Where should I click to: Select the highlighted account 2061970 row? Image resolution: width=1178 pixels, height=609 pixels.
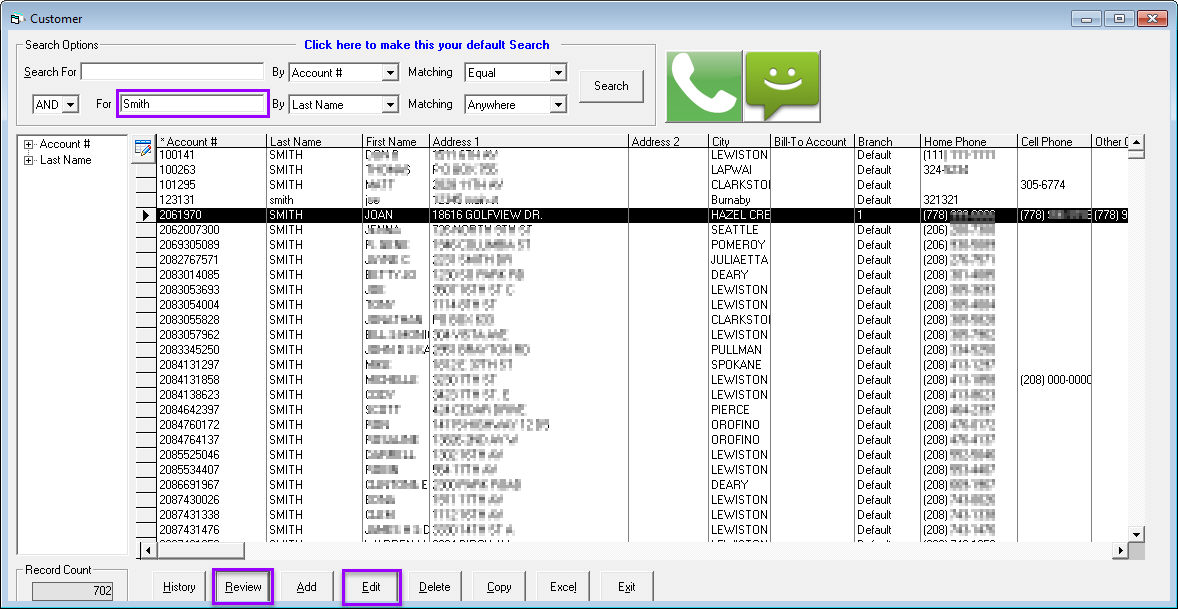pos(642,215)
